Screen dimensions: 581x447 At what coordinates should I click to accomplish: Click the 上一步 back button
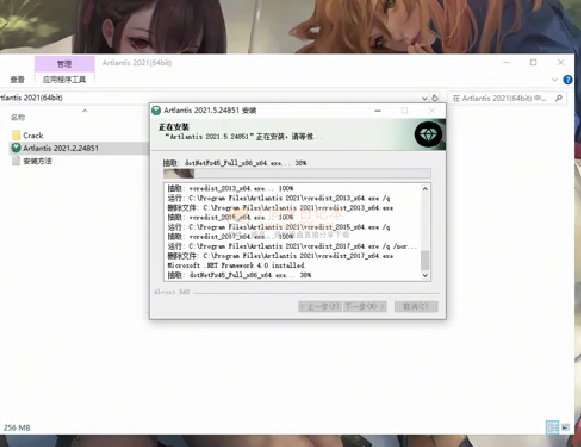point(320,307)
